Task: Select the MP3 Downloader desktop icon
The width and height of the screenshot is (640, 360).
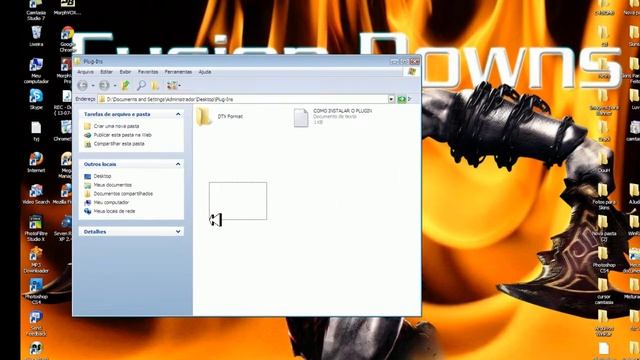Action: click(x=36, y=260)
